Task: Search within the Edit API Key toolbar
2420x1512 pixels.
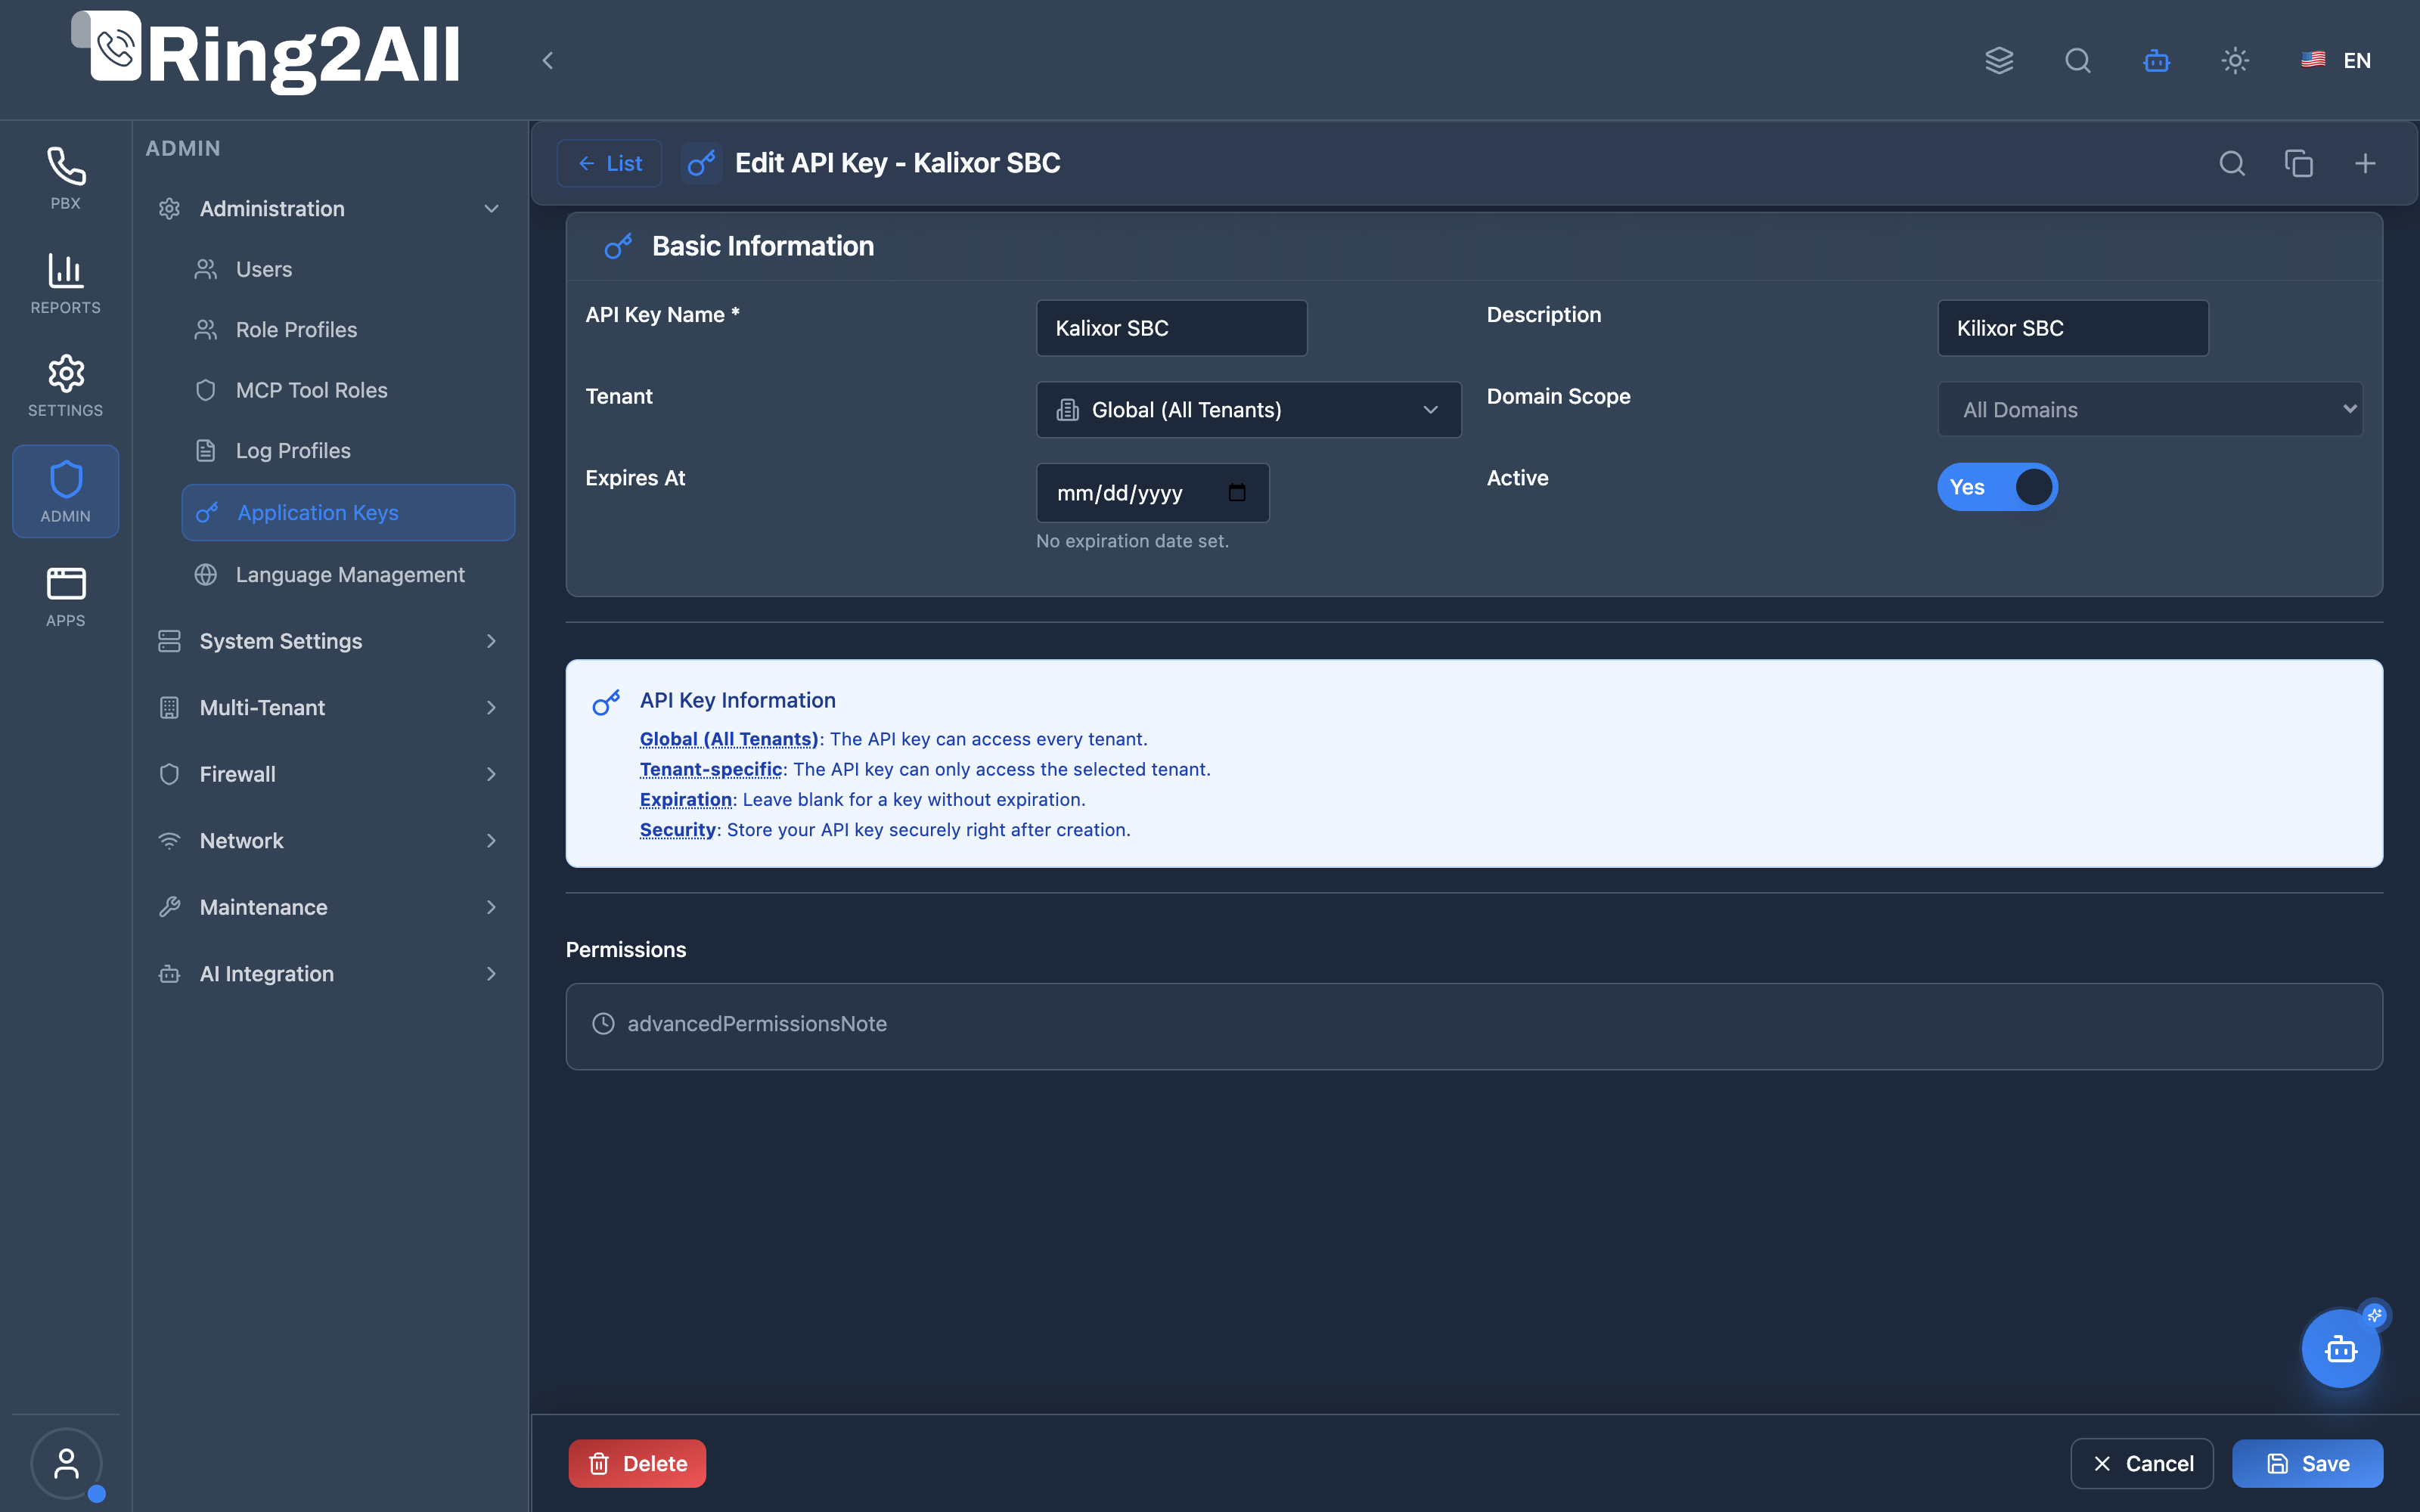Action: coord(2232,163)
